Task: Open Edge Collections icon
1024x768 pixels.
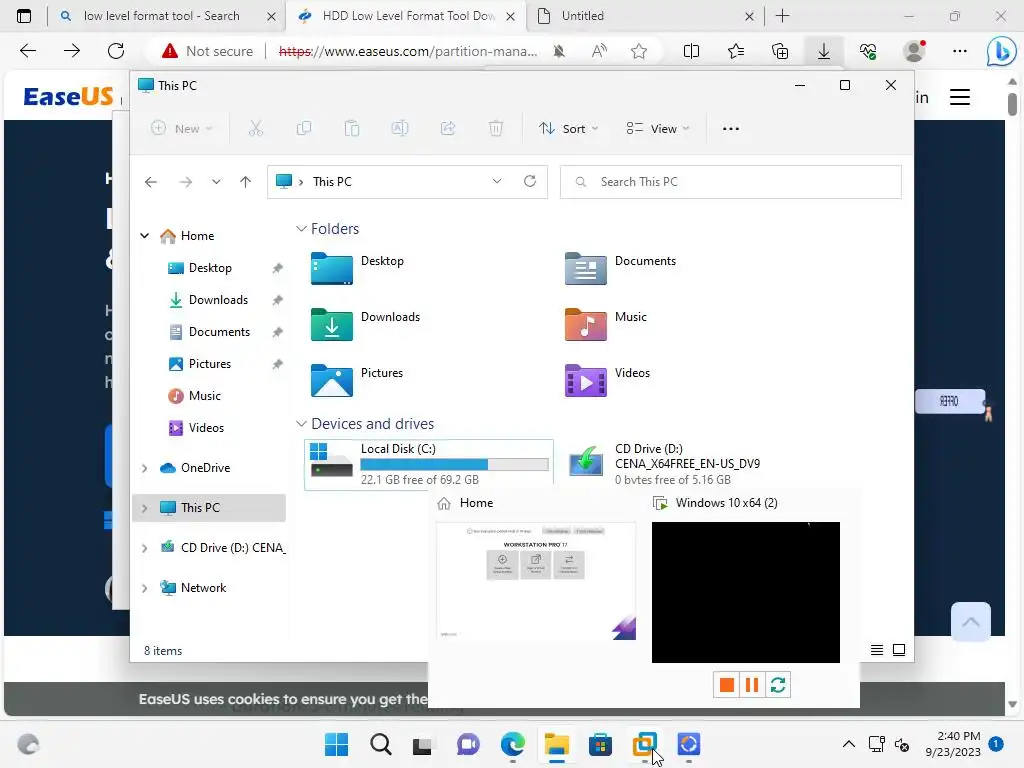Action: [780, 51]
